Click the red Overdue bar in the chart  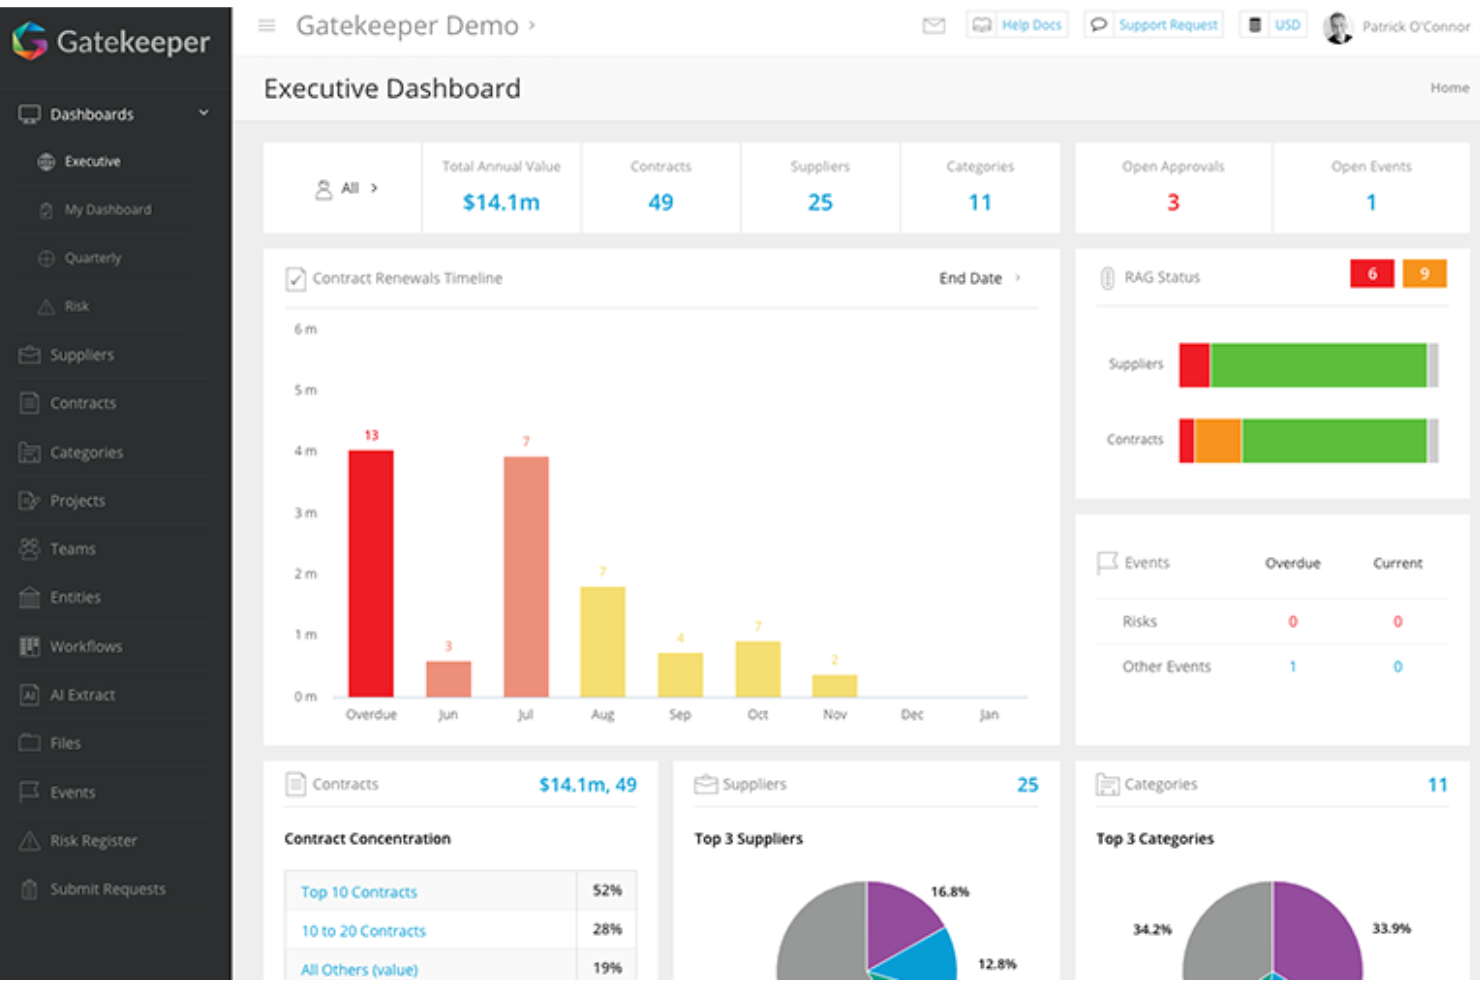point(371,573)
